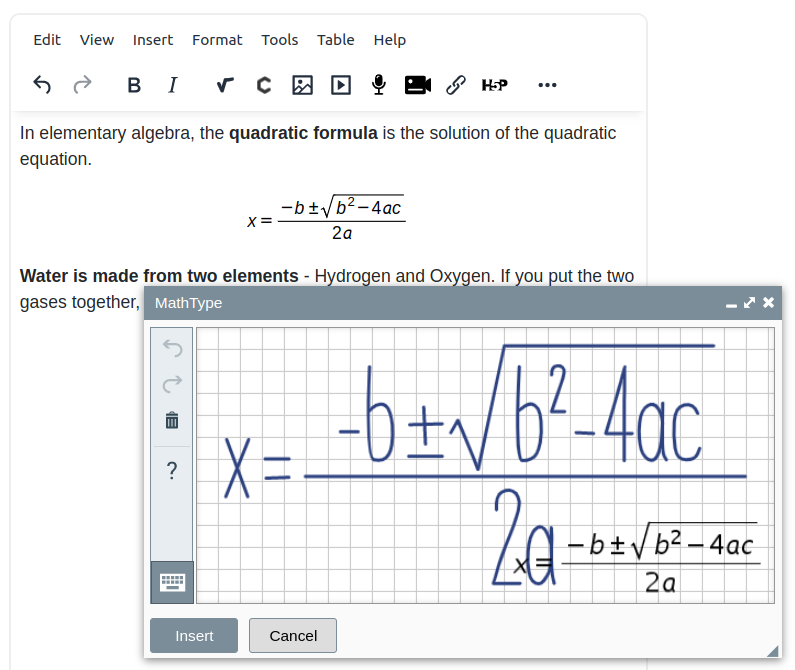The height and width of the screenshot is (670, 795).
Task: Open the View menu
Action: coord(97,40)
